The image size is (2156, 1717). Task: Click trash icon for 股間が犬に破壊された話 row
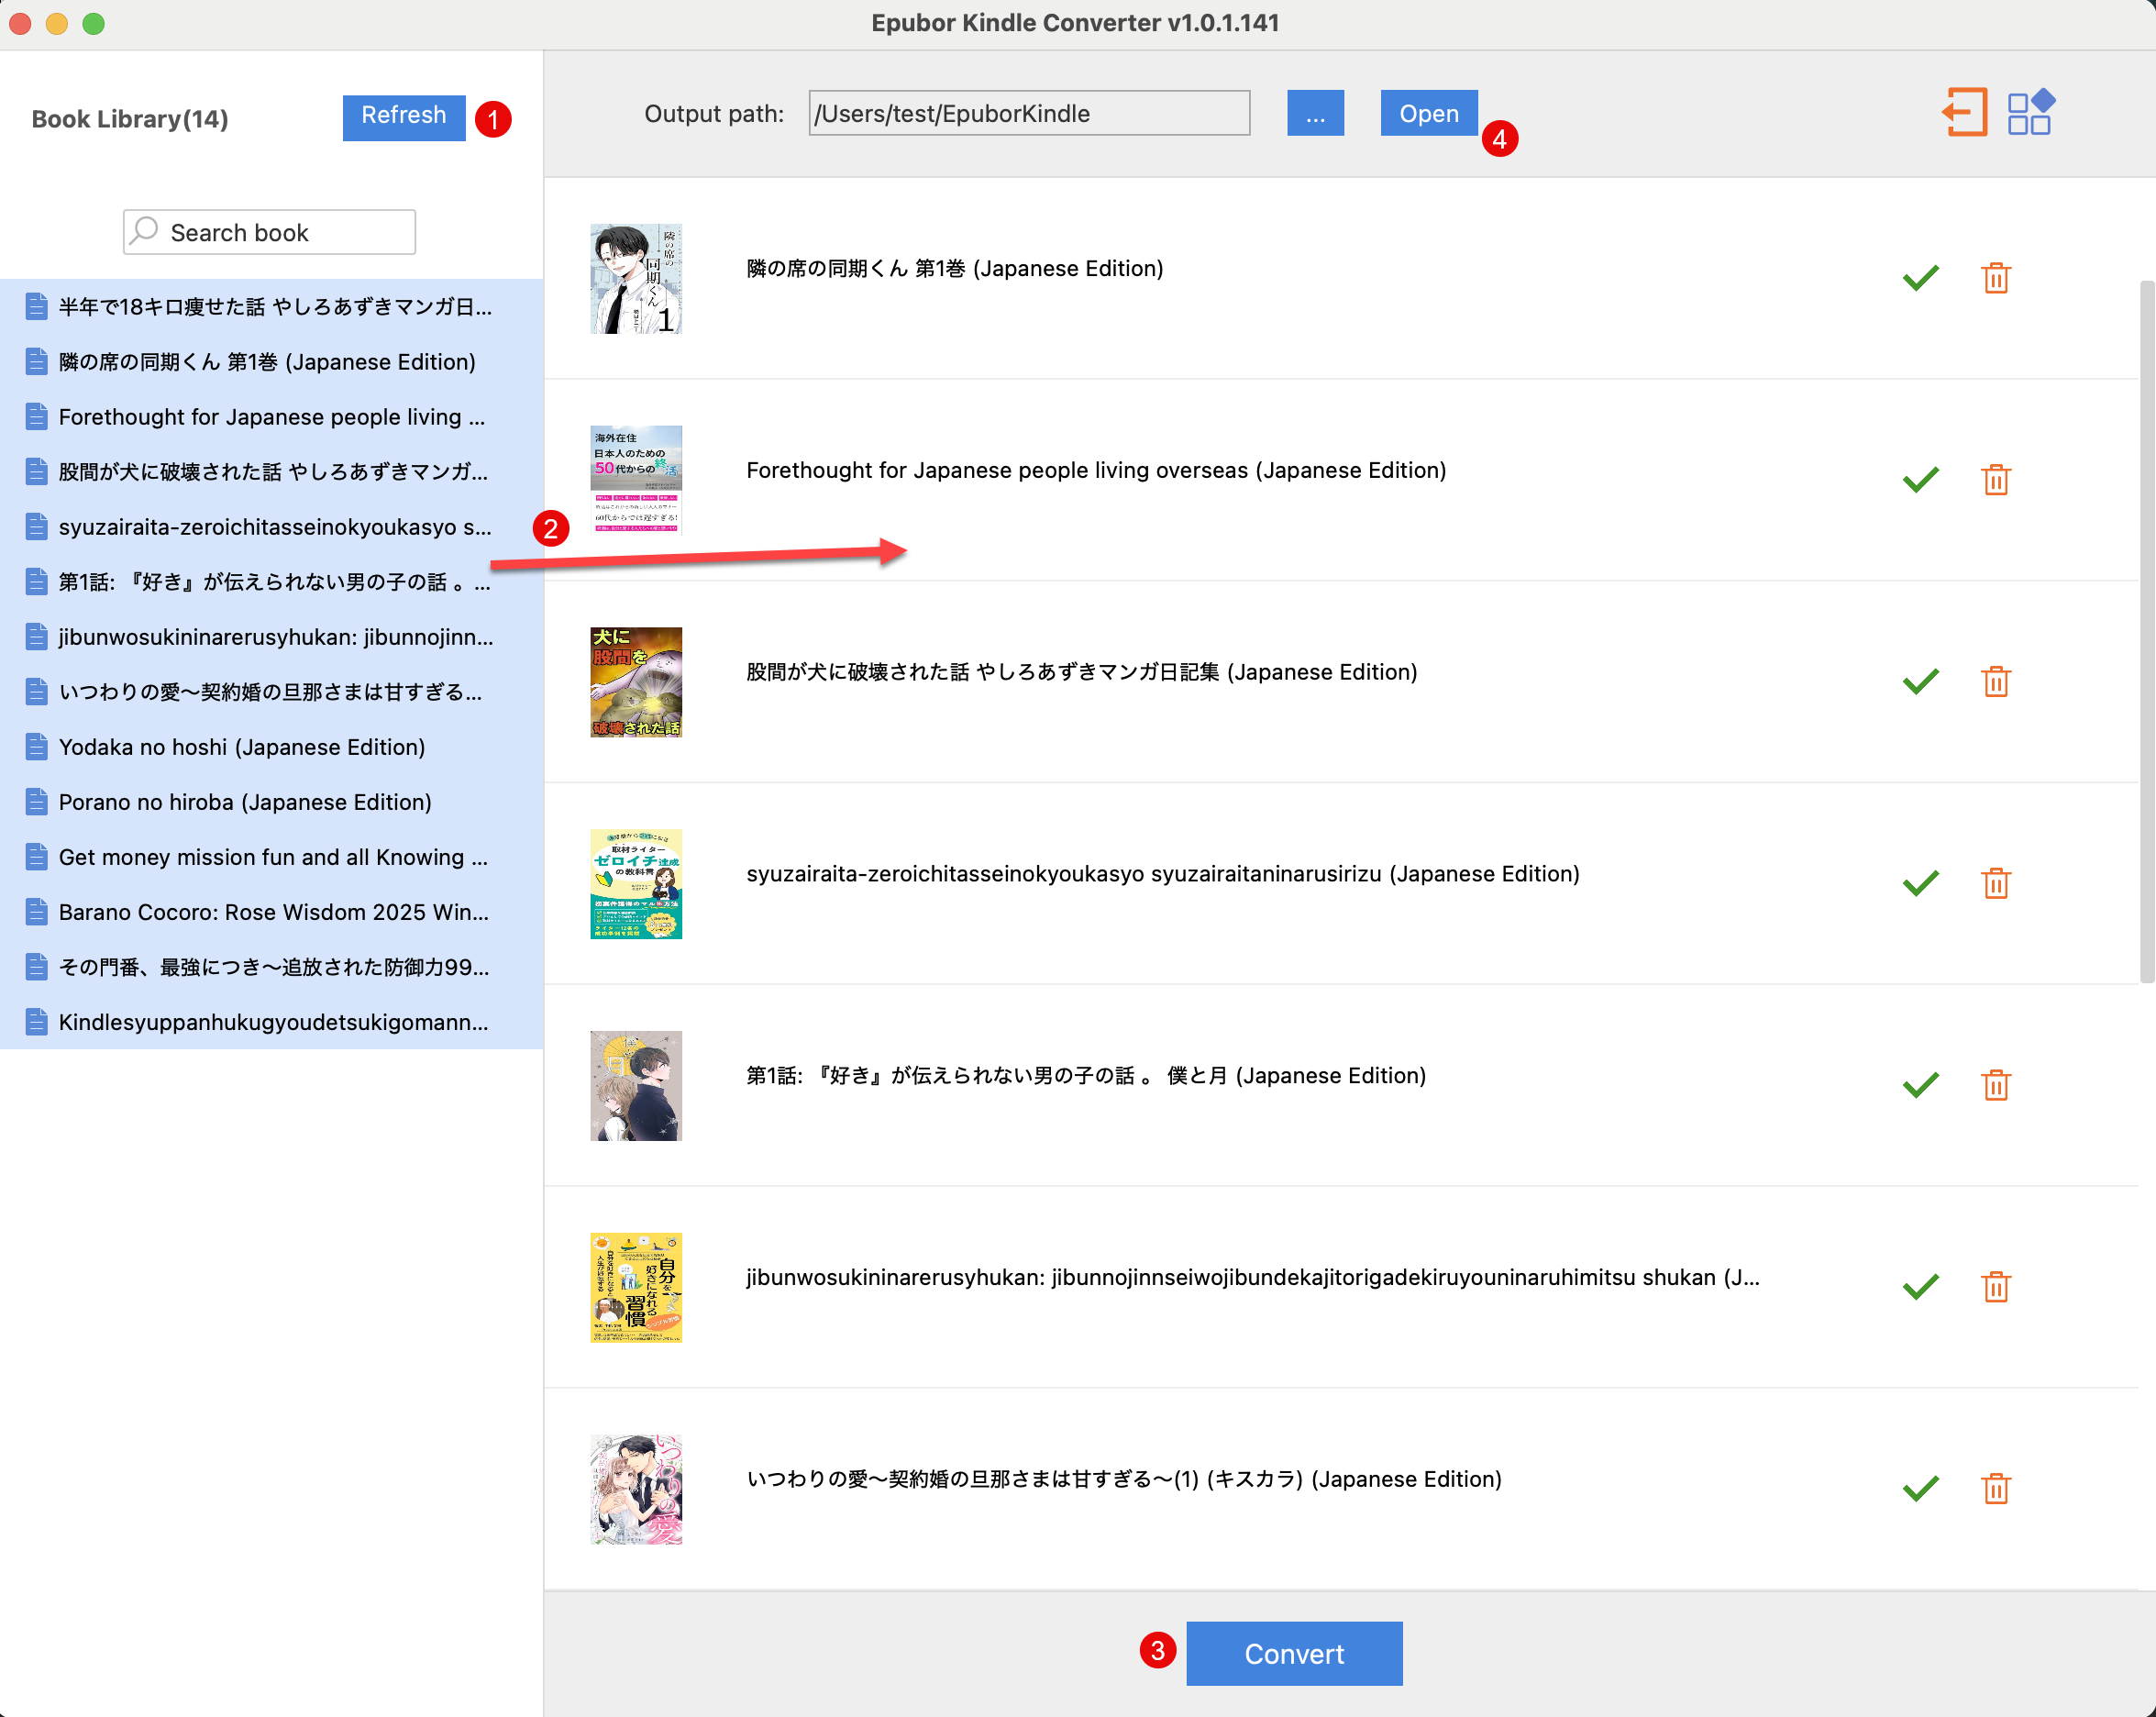1995,681
